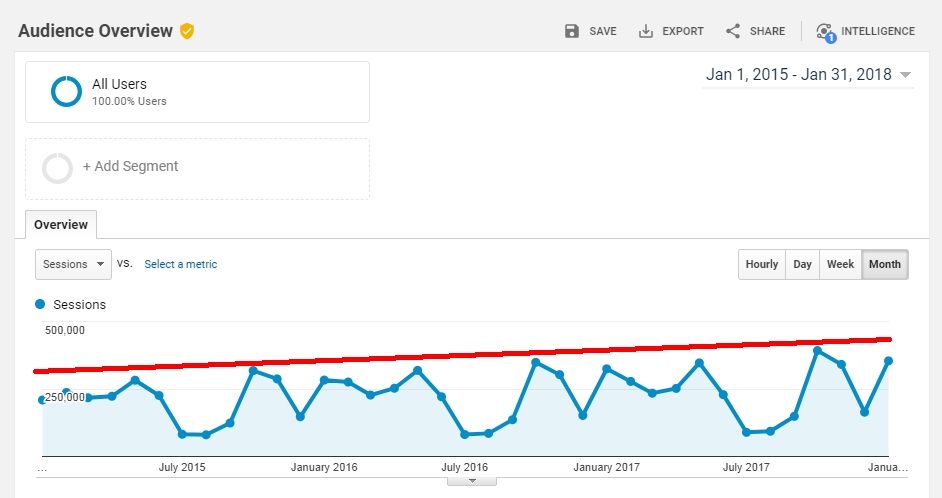942x498 pixels.
Task: Switch chart granularity to Day
Action: 802,264
